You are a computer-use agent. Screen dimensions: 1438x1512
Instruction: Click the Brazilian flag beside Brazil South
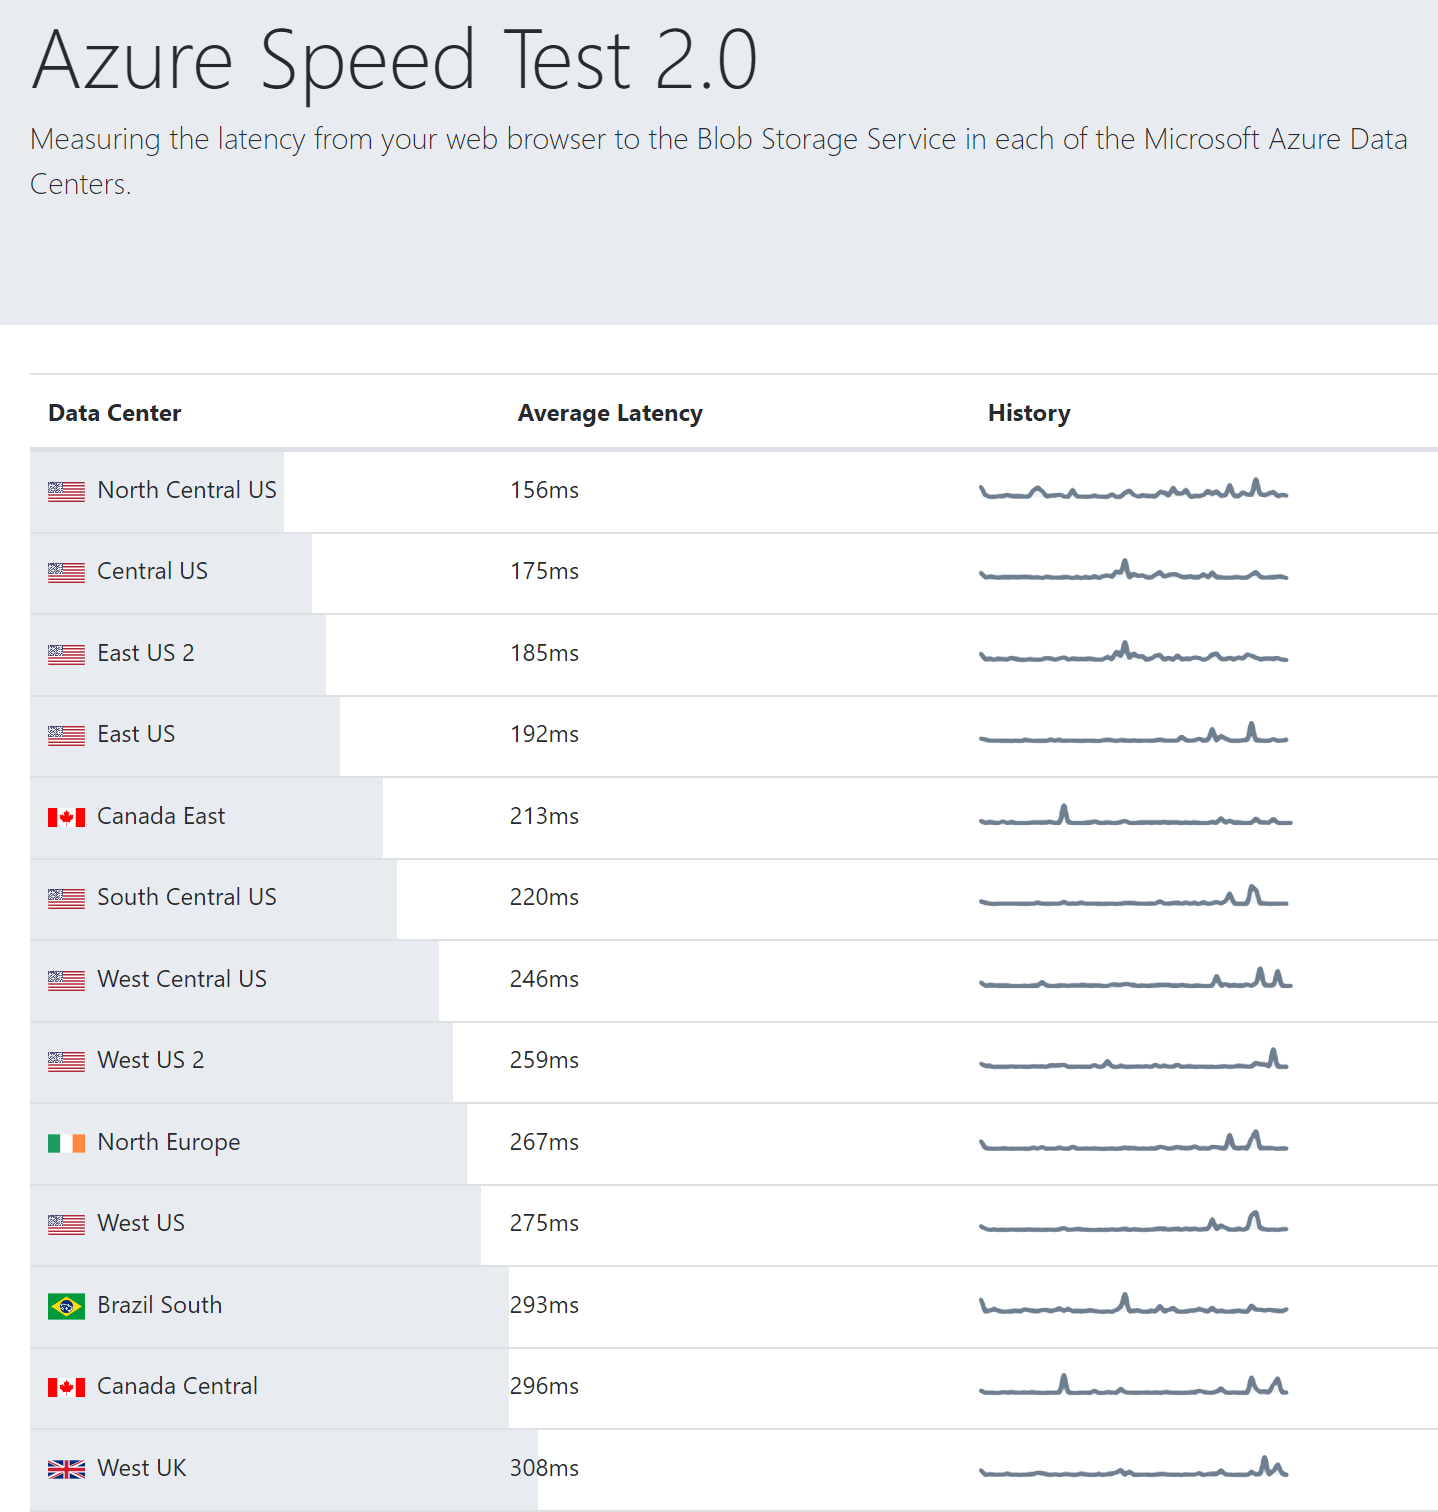66,1305
